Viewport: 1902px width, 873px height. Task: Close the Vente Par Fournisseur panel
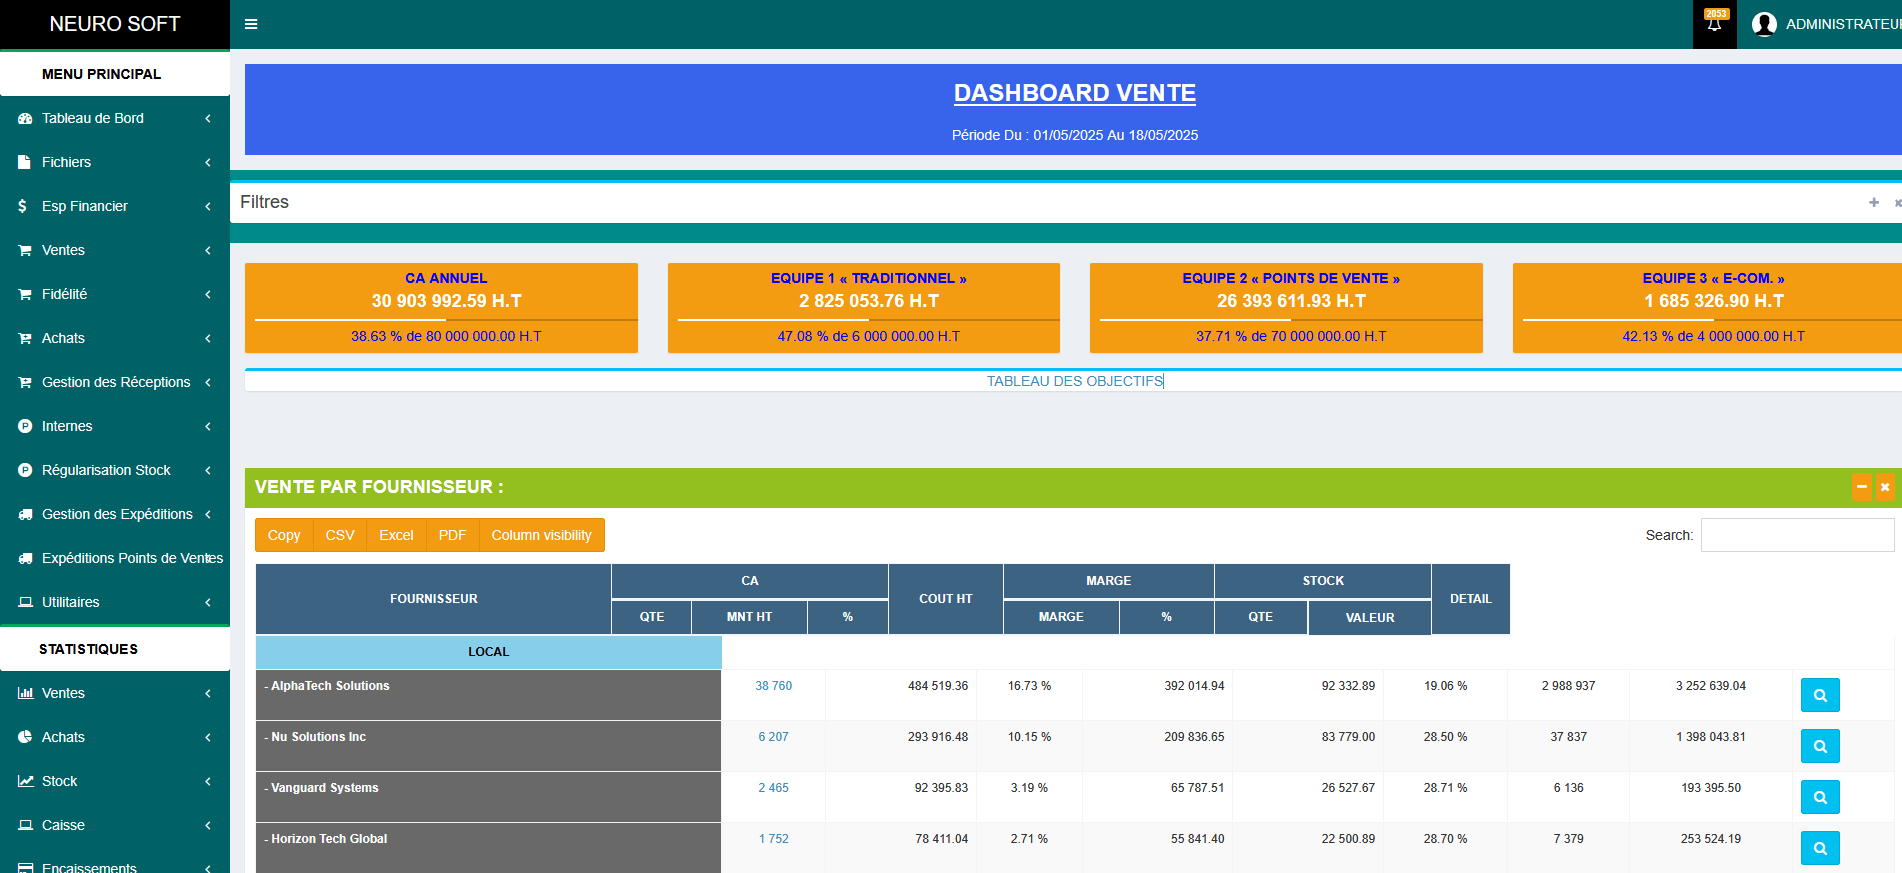(x=1884, y=487)
